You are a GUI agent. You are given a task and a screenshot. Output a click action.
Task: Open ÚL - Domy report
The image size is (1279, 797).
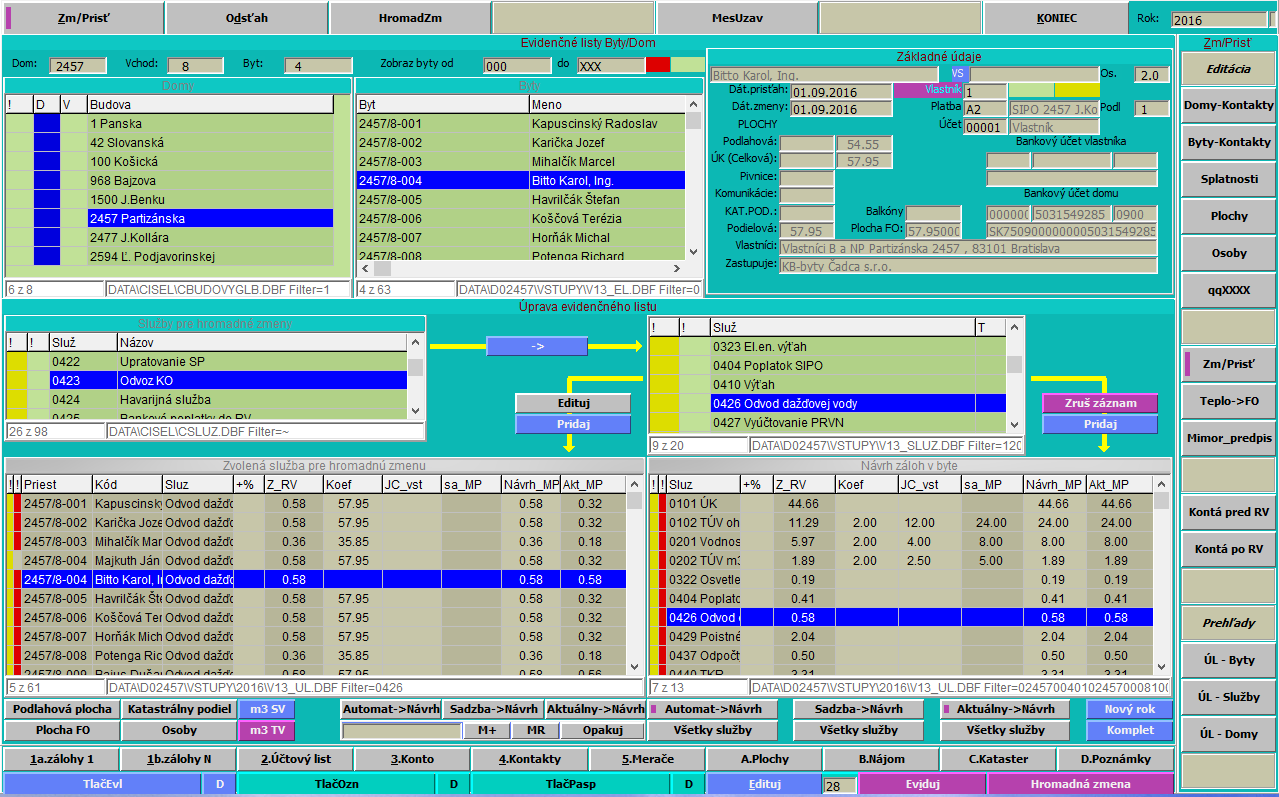click(1228, 734)
